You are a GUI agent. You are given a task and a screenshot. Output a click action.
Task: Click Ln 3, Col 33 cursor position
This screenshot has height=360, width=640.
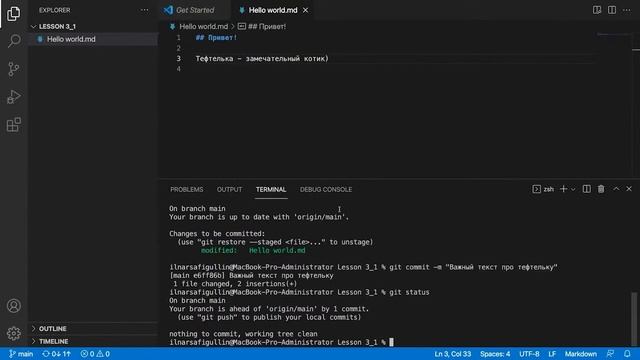[452, 354]
